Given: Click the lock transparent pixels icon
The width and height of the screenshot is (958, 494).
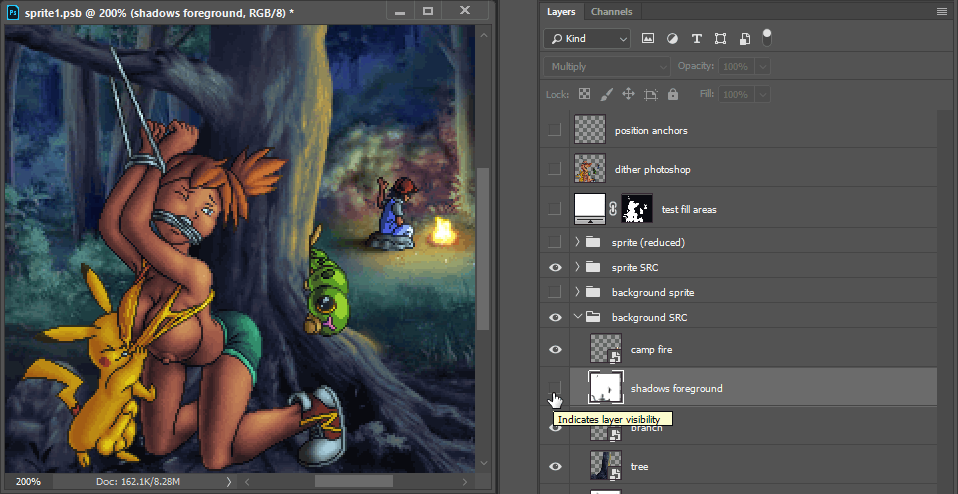Looking at the screenshot, I should coord(584,94).
